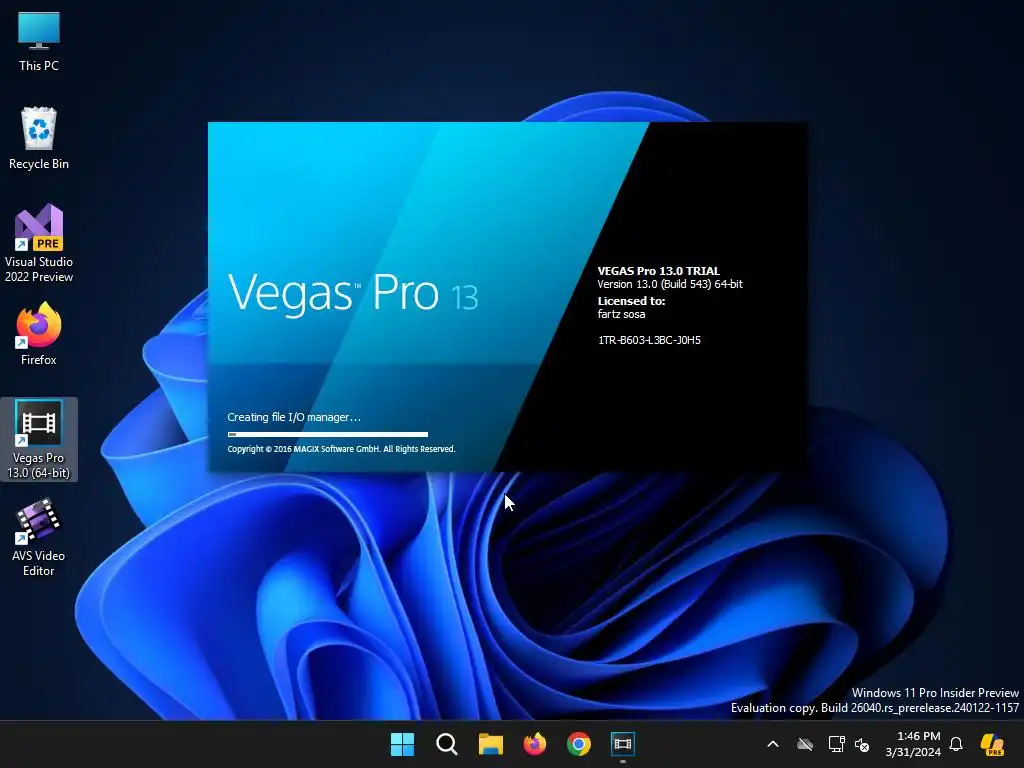Click 'Creating file I/O manager...' status text
1024x768 pixels.
(294, 417)
